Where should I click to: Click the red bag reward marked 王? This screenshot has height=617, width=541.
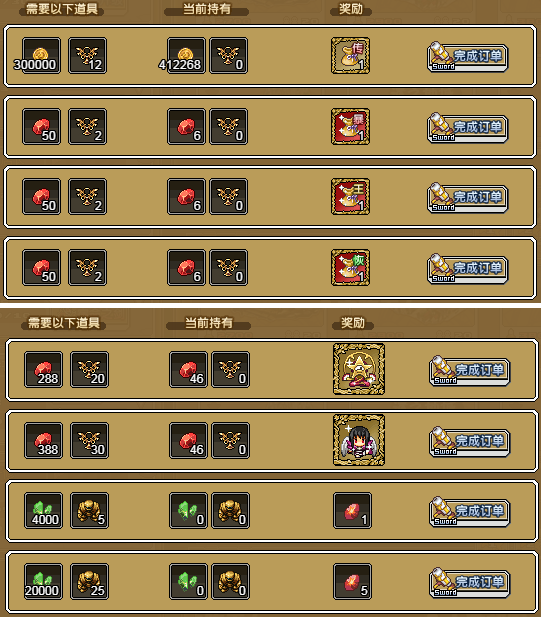click(350, 196)
